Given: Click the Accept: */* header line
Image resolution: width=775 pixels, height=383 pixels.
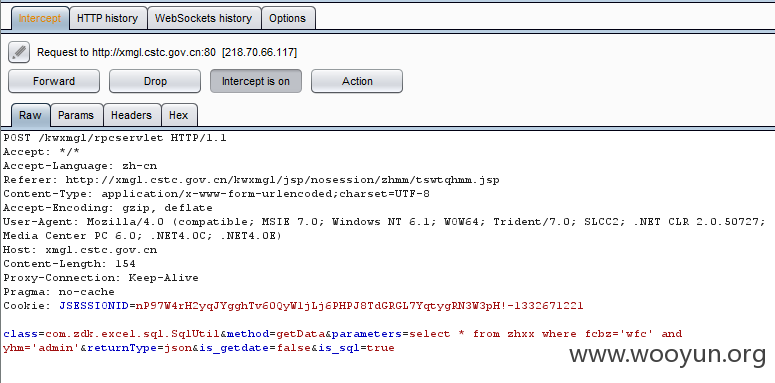Looking at the screenshot, I should pos(42,152).
